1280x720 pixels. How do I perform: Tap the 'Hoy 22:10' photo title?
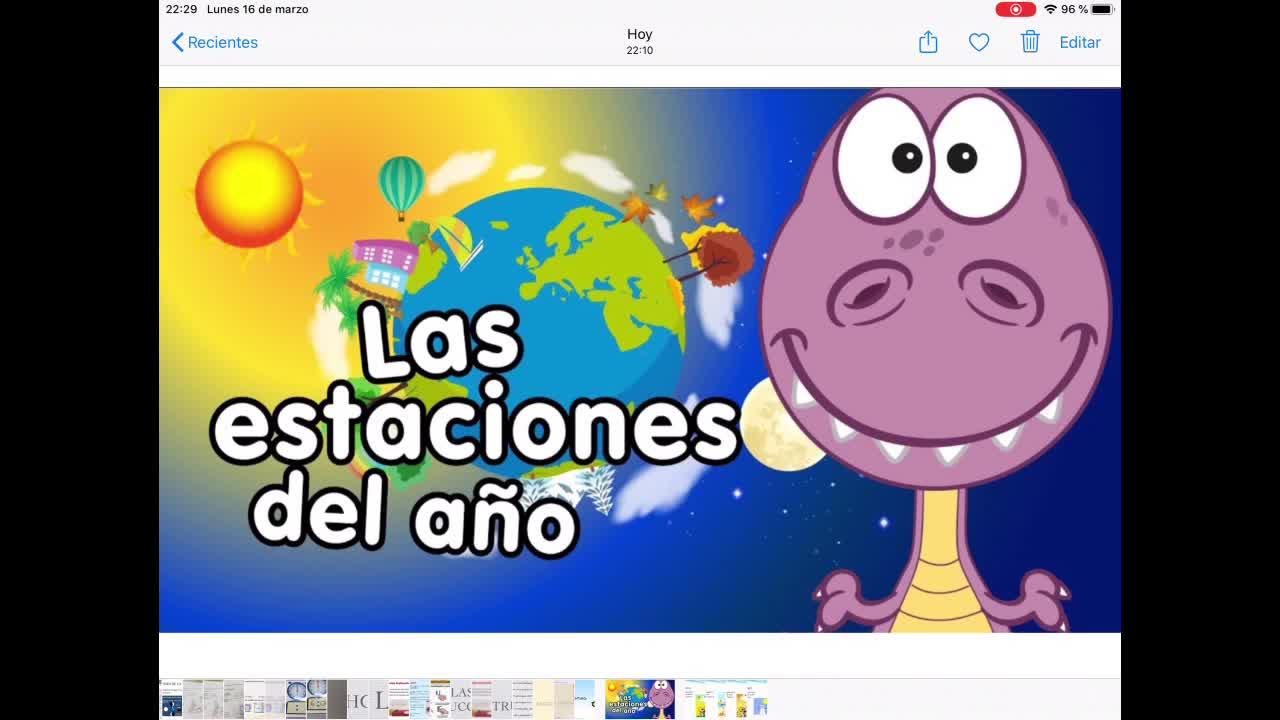pyautogui.click(x=640, y=41)
